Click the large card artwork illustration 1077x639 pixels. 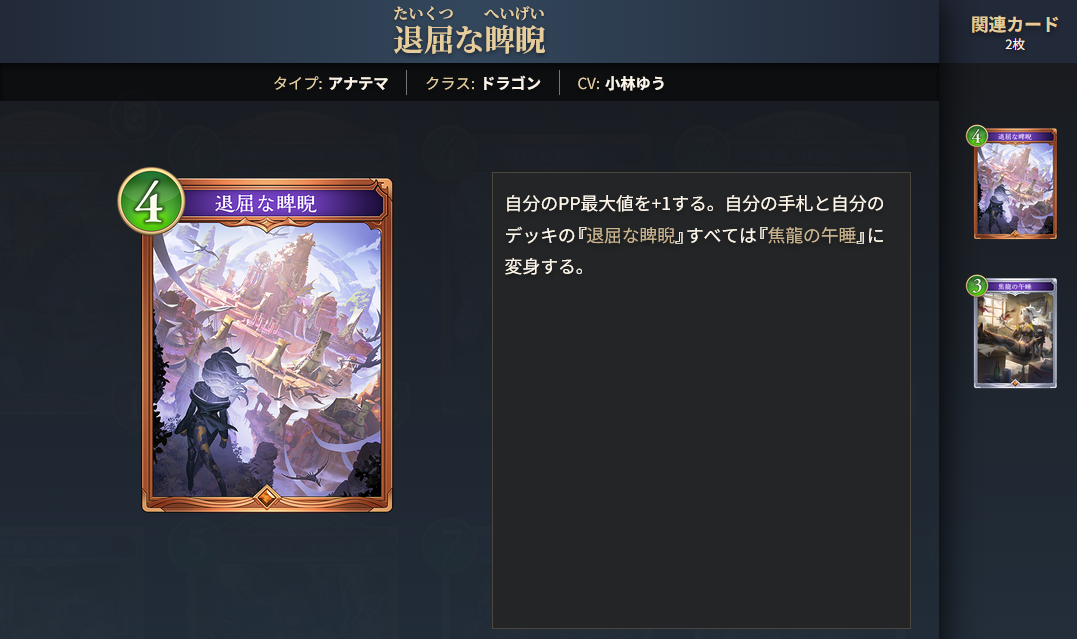pyautogui.click(x=267, y=361)
